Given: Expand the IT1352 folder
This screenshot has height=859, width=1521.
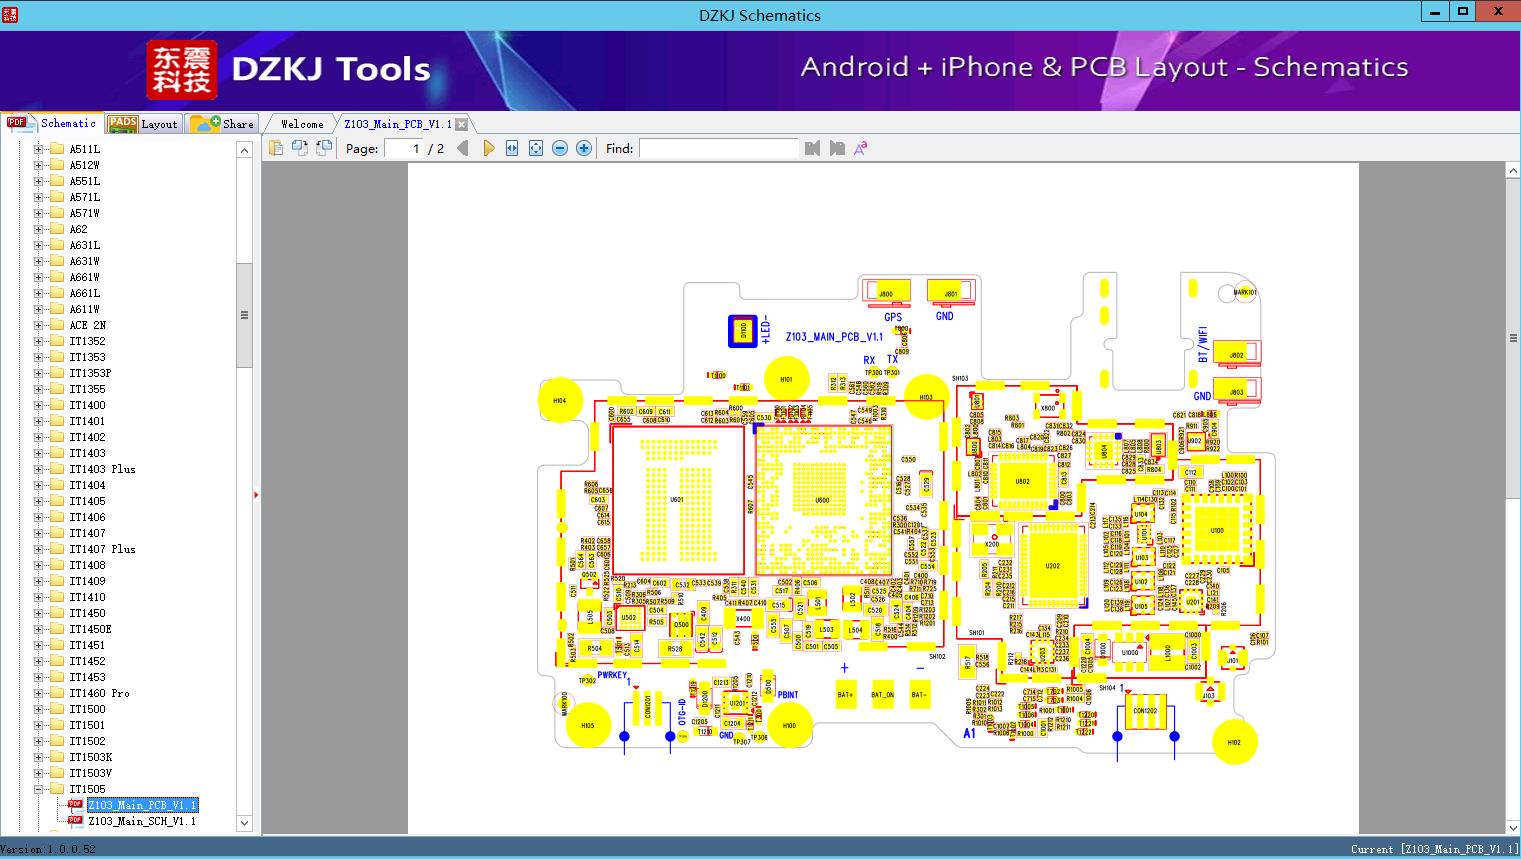Looking at the screenshot, I should 38,341.
